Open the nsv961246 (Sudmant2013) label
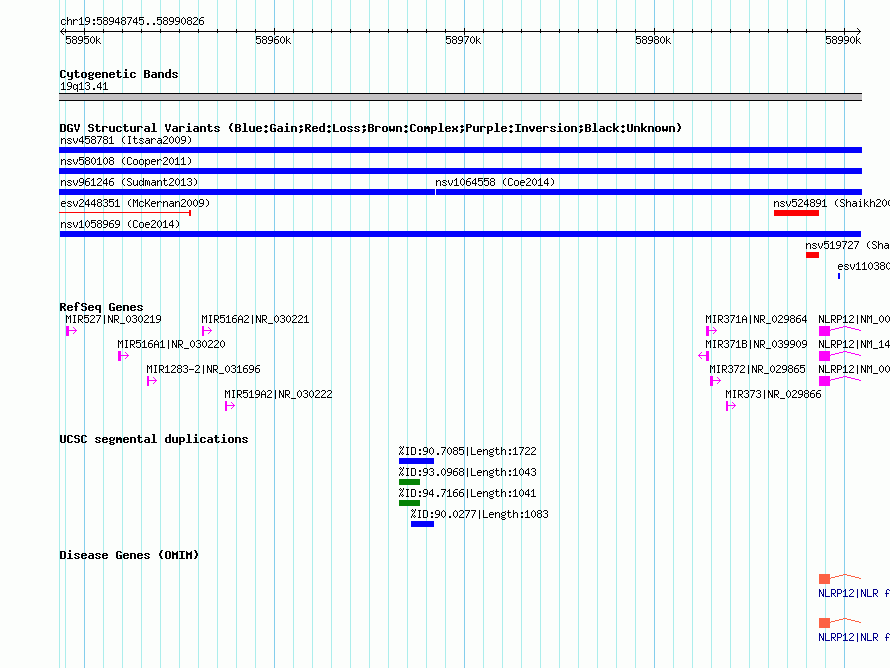The image size is (890, 668). pyautogui.click(x=129, y=182)
